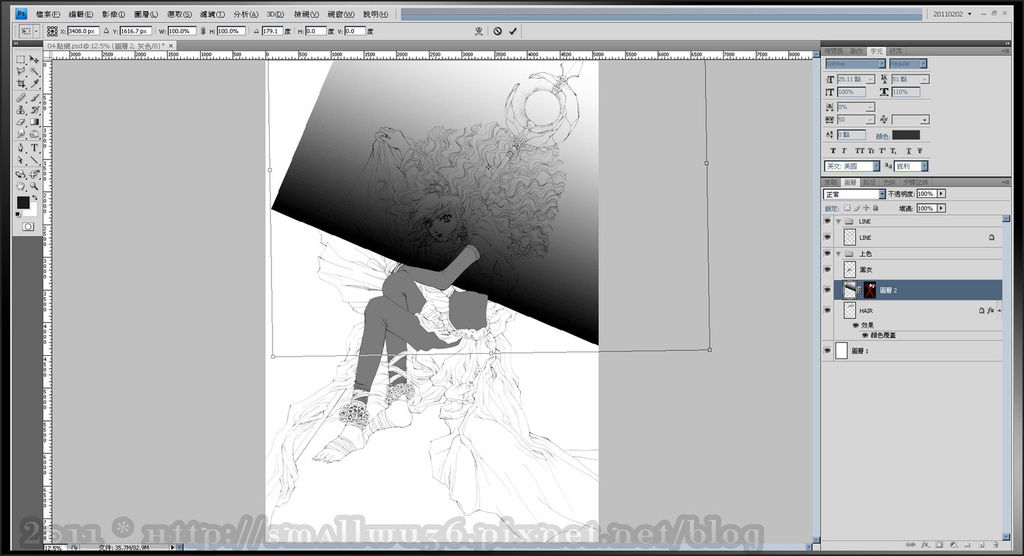The height and width of the screenshot is (556, 1024).
Task: Hide the 圖層 1 layer
Action: tap(827, 351)
